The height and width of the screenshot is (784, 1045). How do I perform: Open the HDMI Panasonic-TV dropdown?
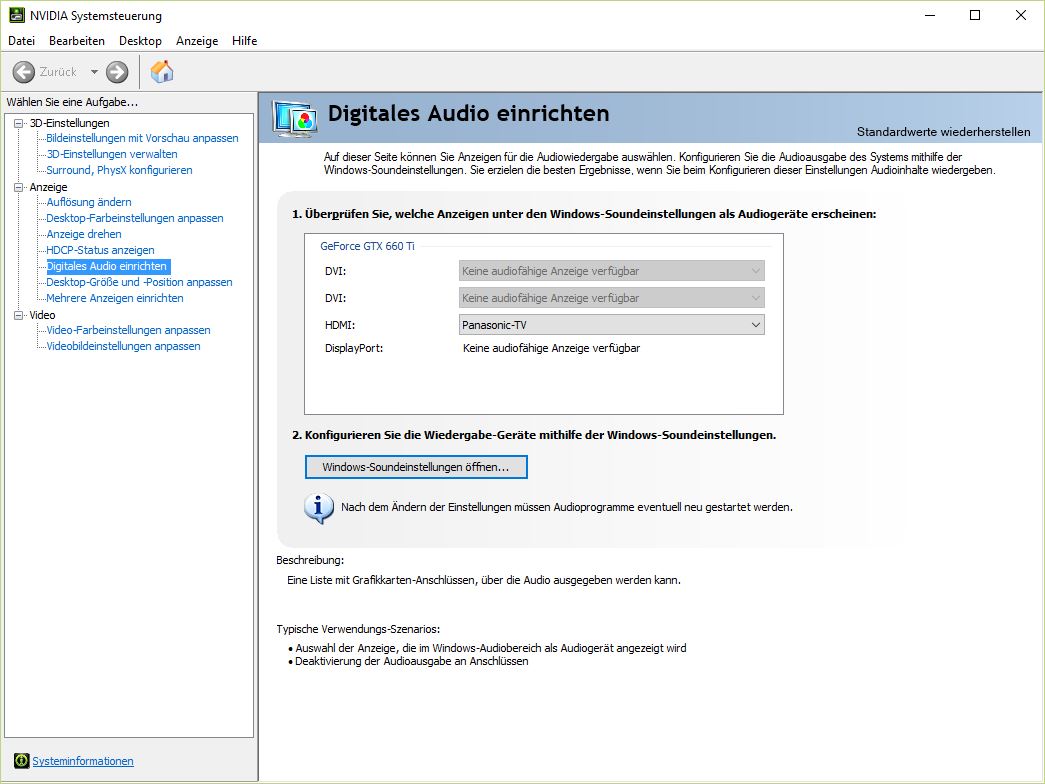point(611,325)
